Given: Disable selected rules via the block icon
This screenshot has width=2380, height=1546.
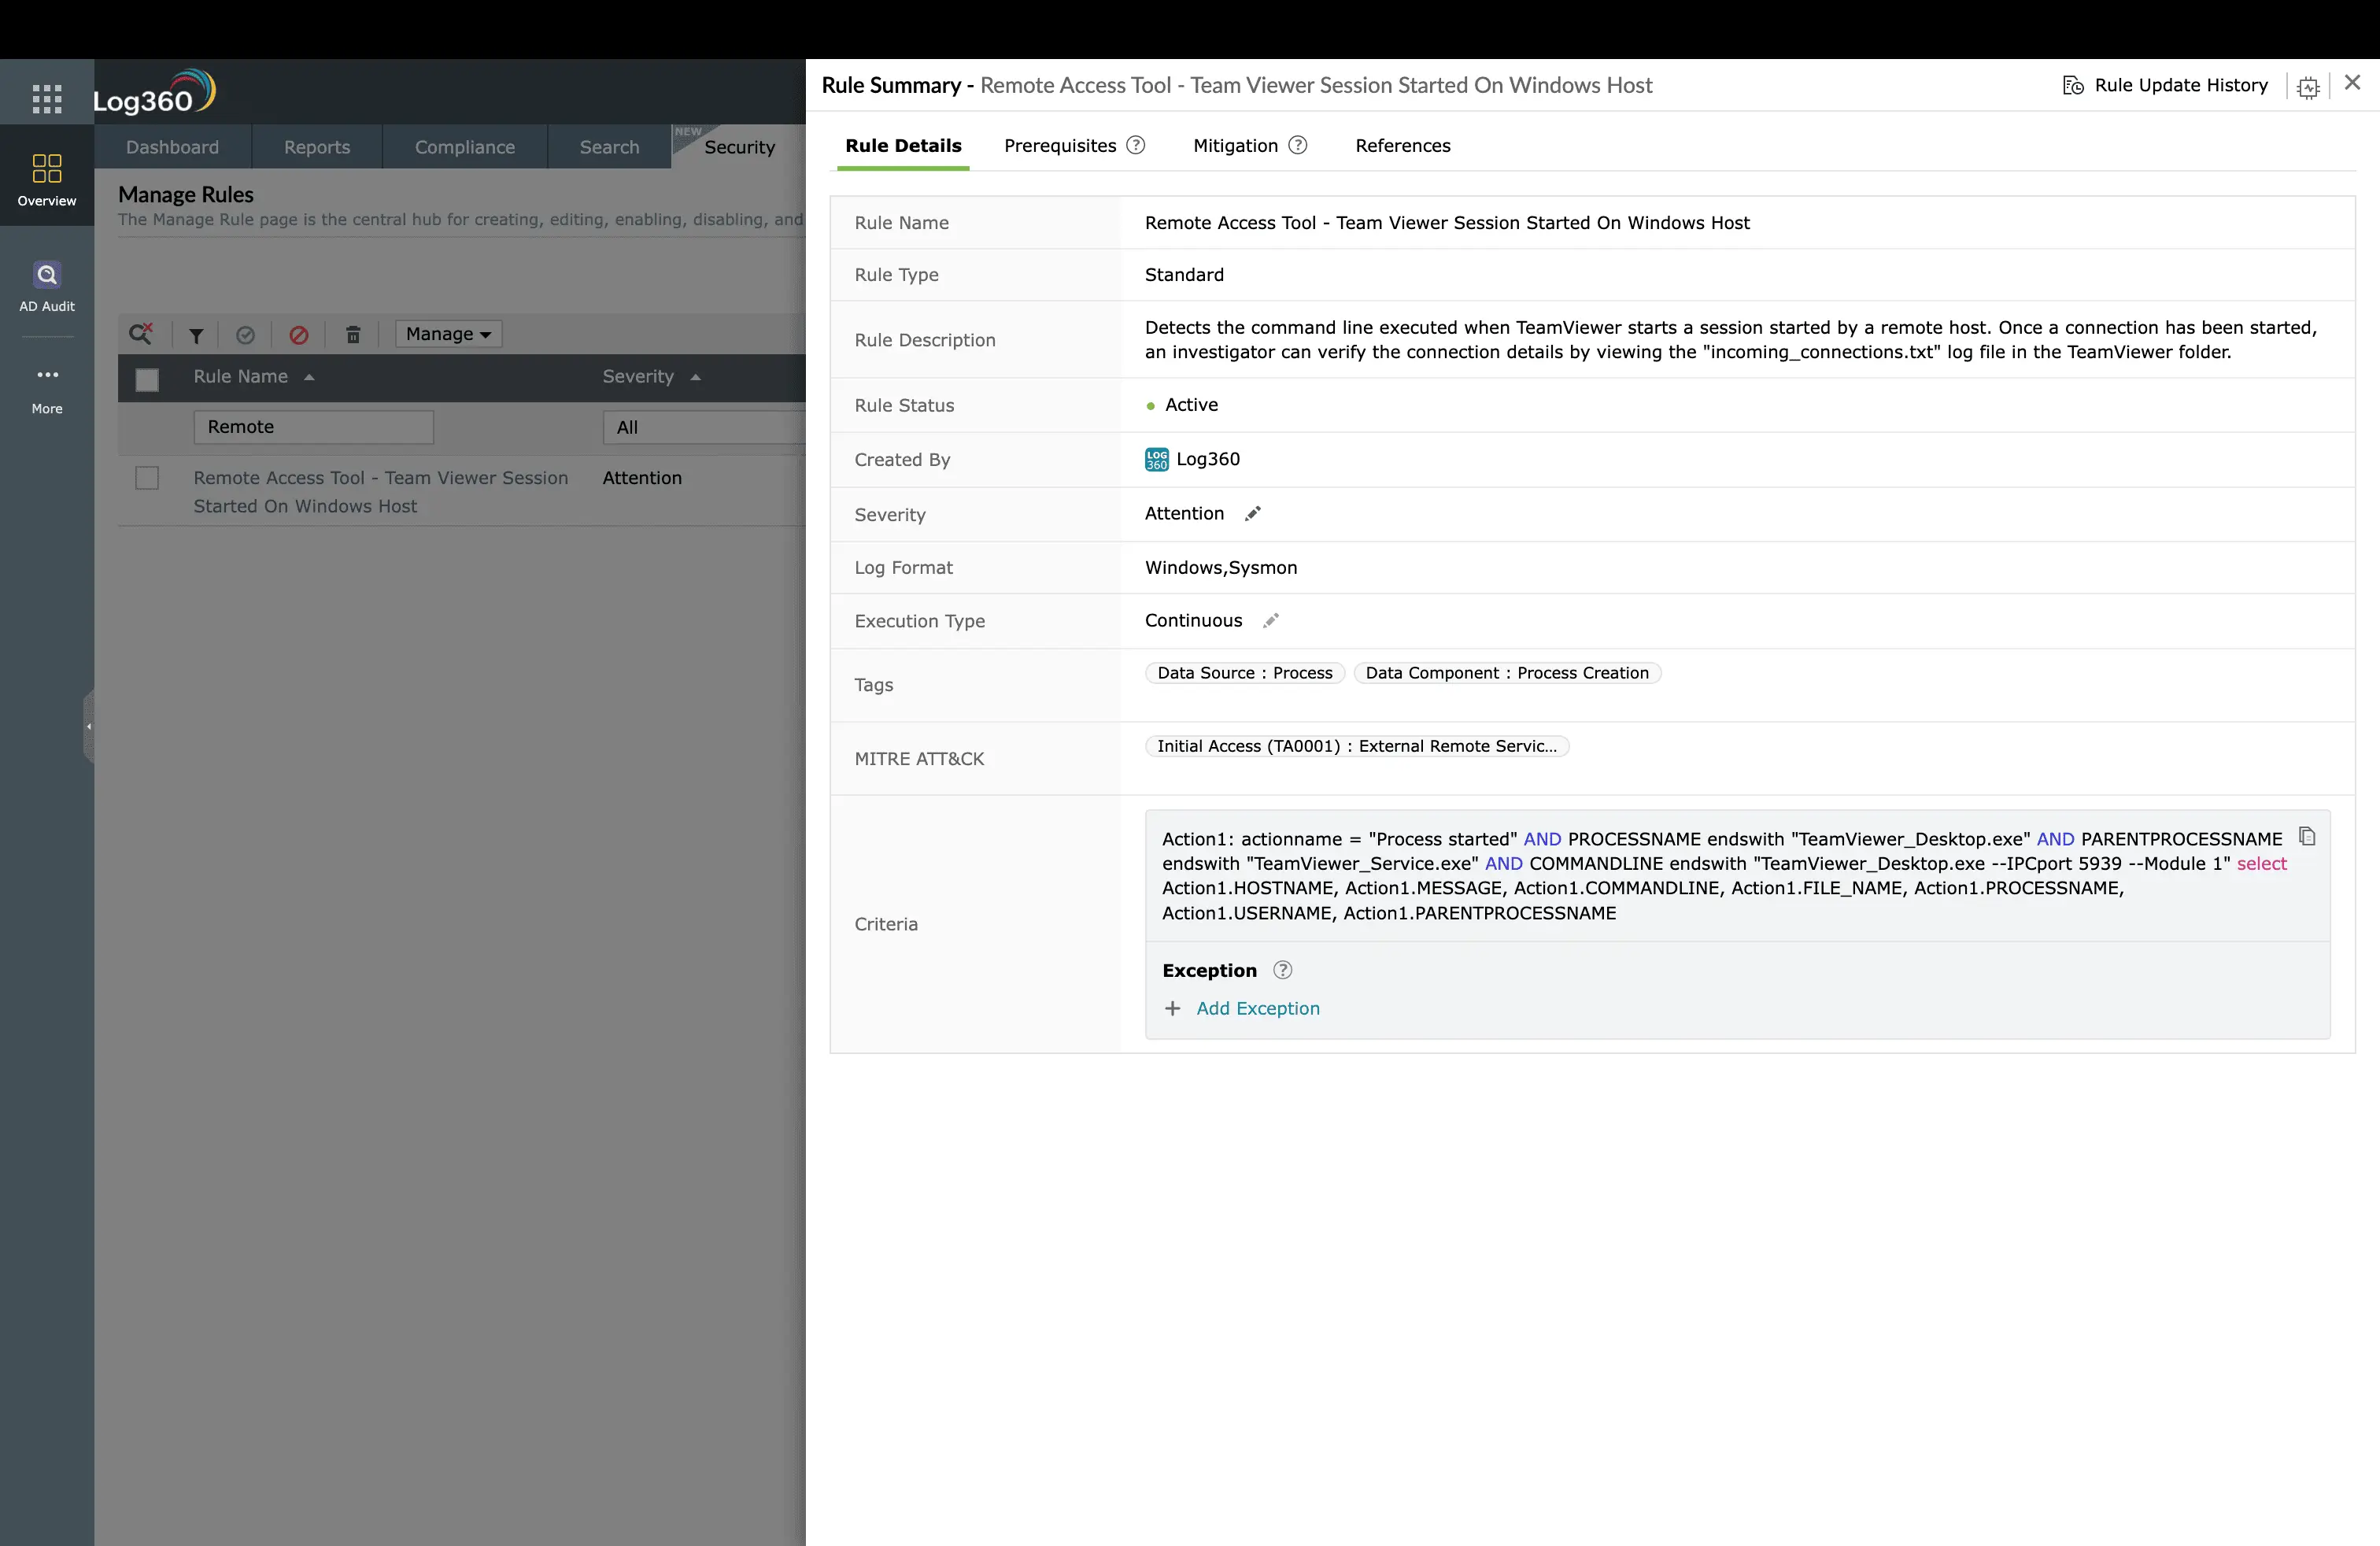Looking at the screenshot, I should [x=298, y=334].
